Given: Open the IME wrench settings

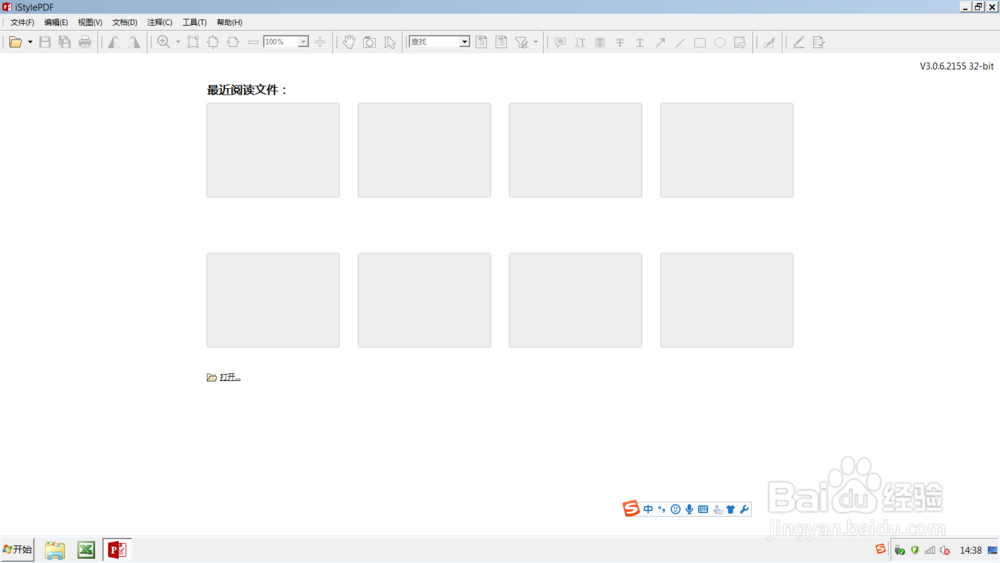Looking at the screenshot, I should pyautogui.click(x=744, y=509).
